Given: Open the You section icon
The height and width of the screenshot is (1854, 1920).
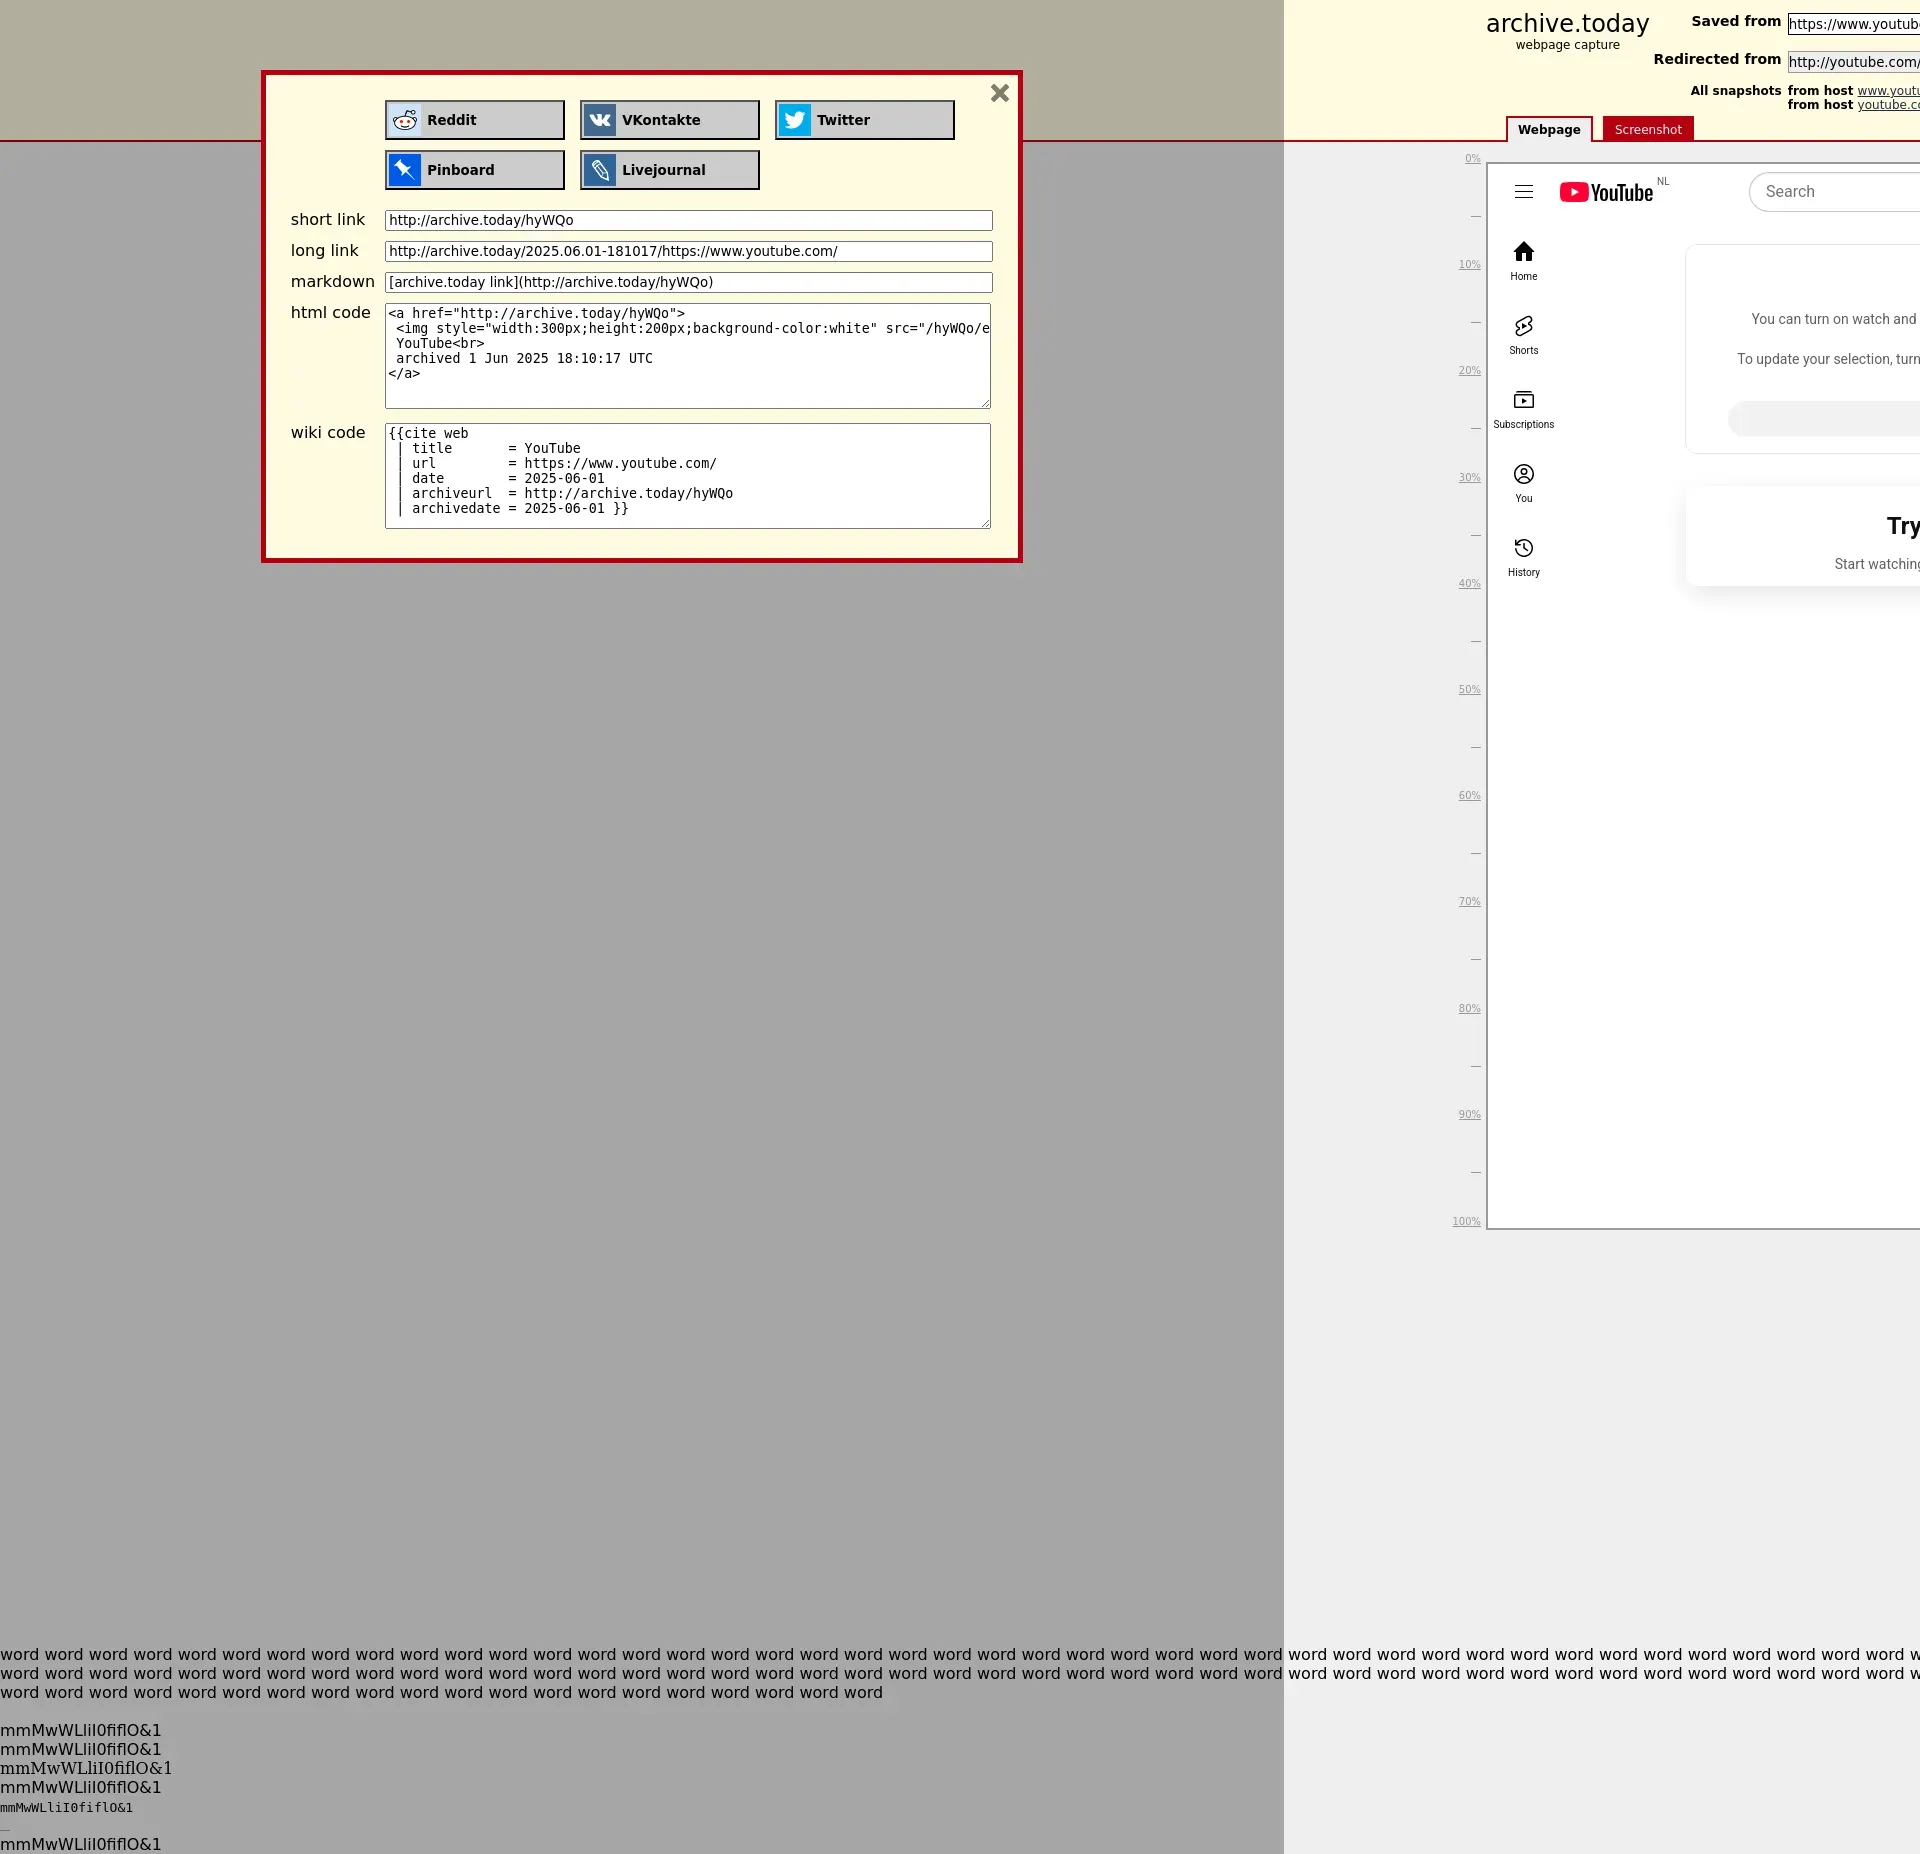Looking at the screenshot, I should 1523,482.
